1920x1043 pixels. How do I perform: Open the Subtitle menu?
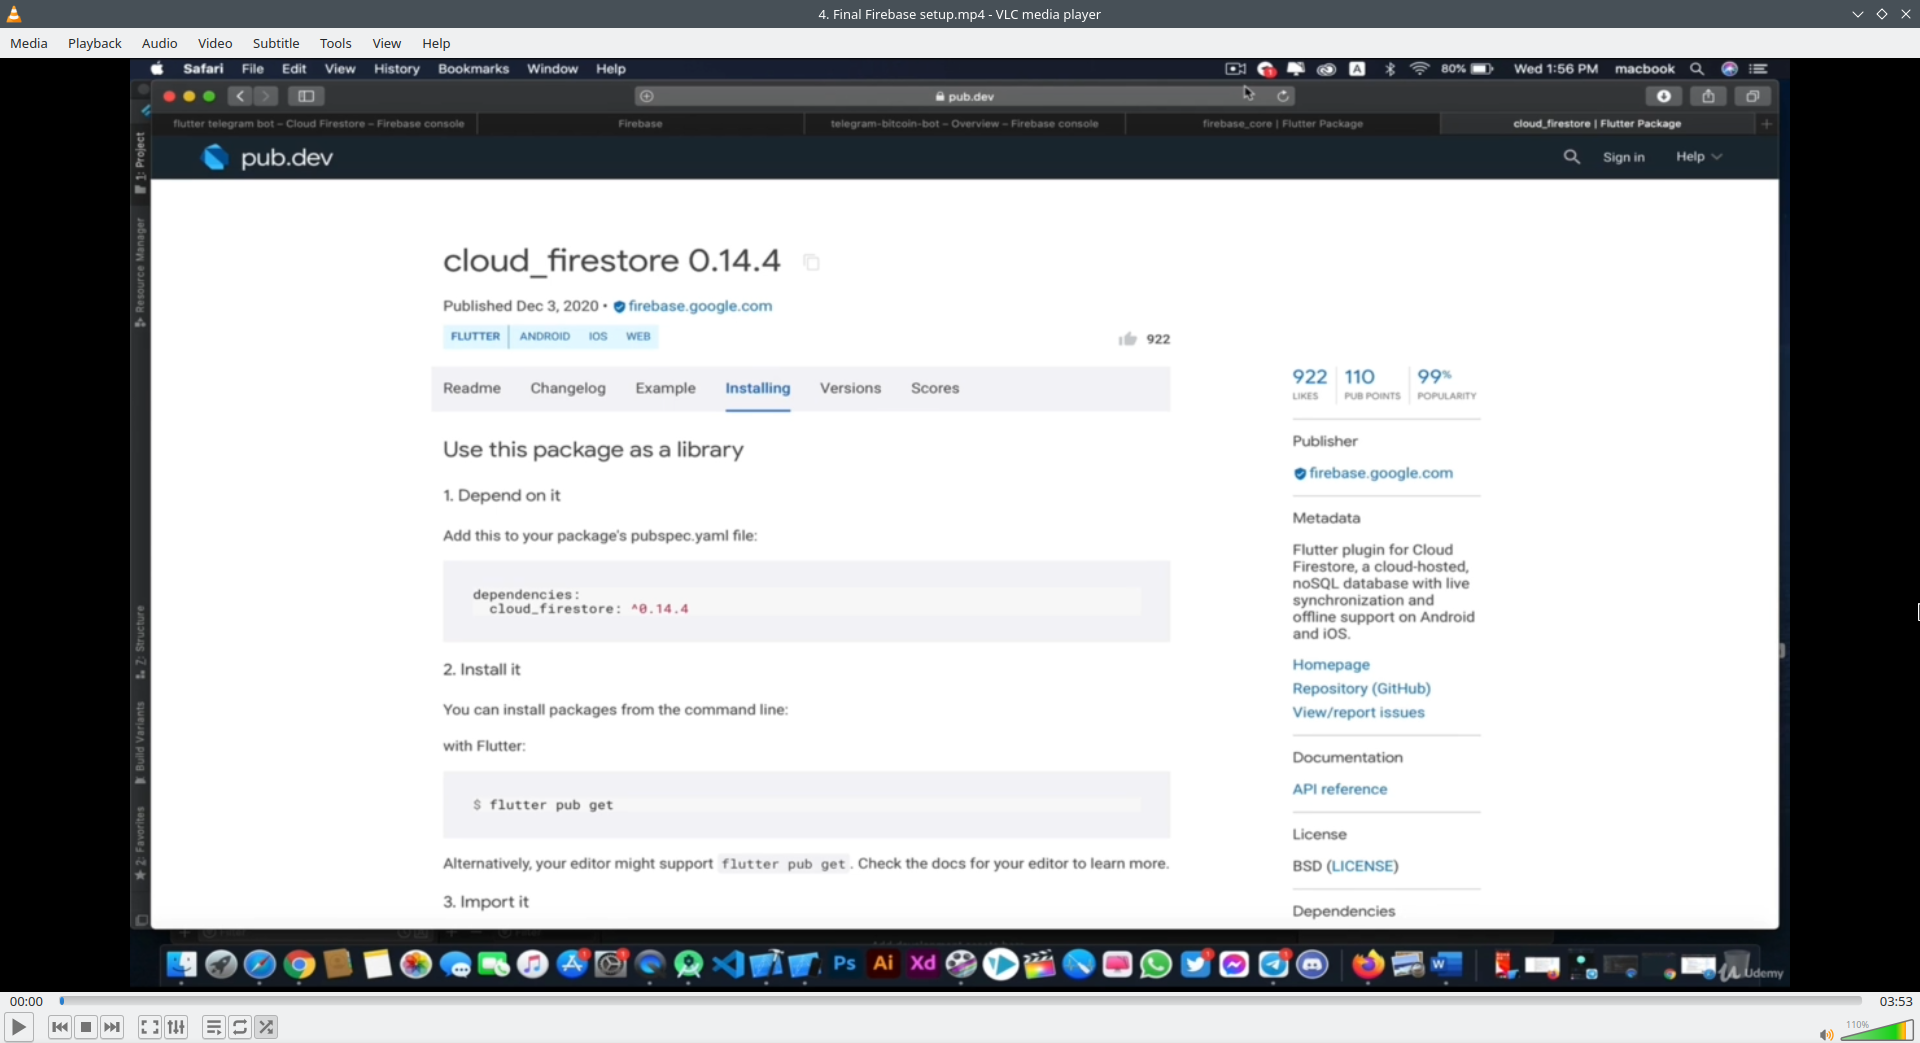coord(276,43)
